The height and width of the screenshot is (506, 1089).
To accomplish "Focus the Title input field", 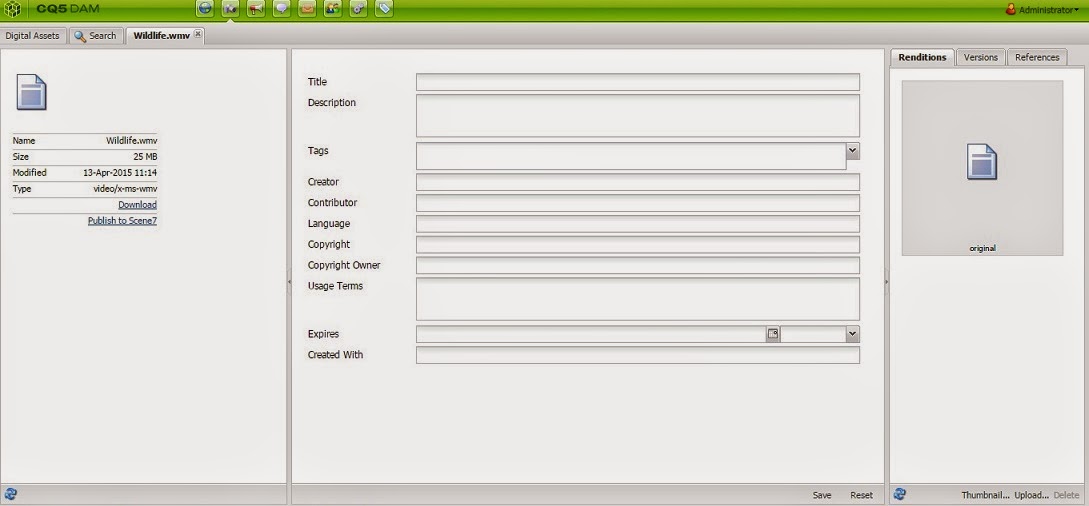I will pos(638,82).
